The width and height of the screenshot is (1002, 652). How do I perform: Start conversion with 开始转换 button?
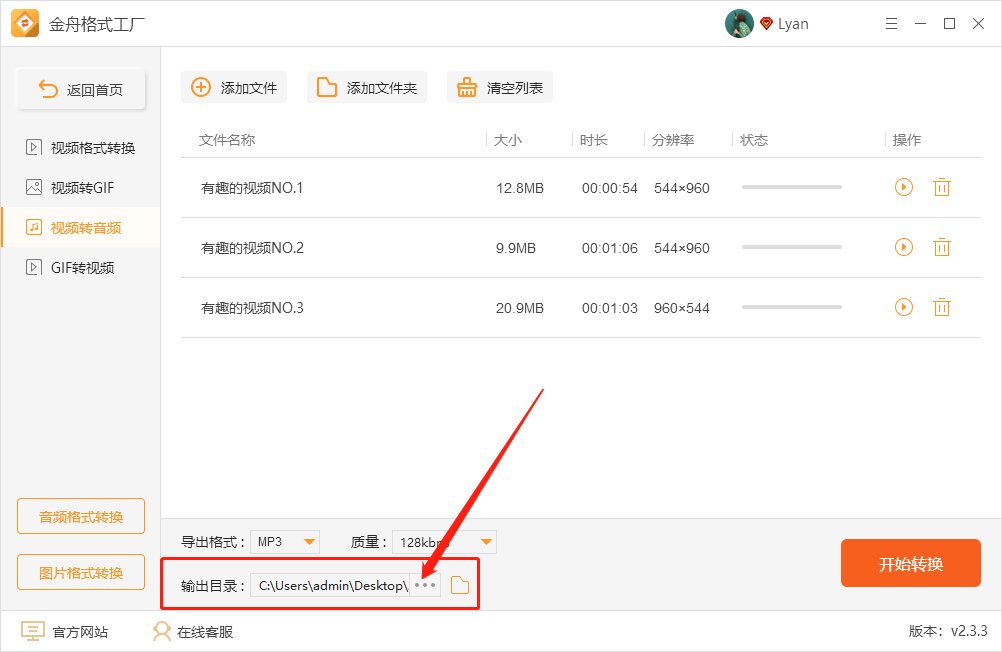(910, 563)
